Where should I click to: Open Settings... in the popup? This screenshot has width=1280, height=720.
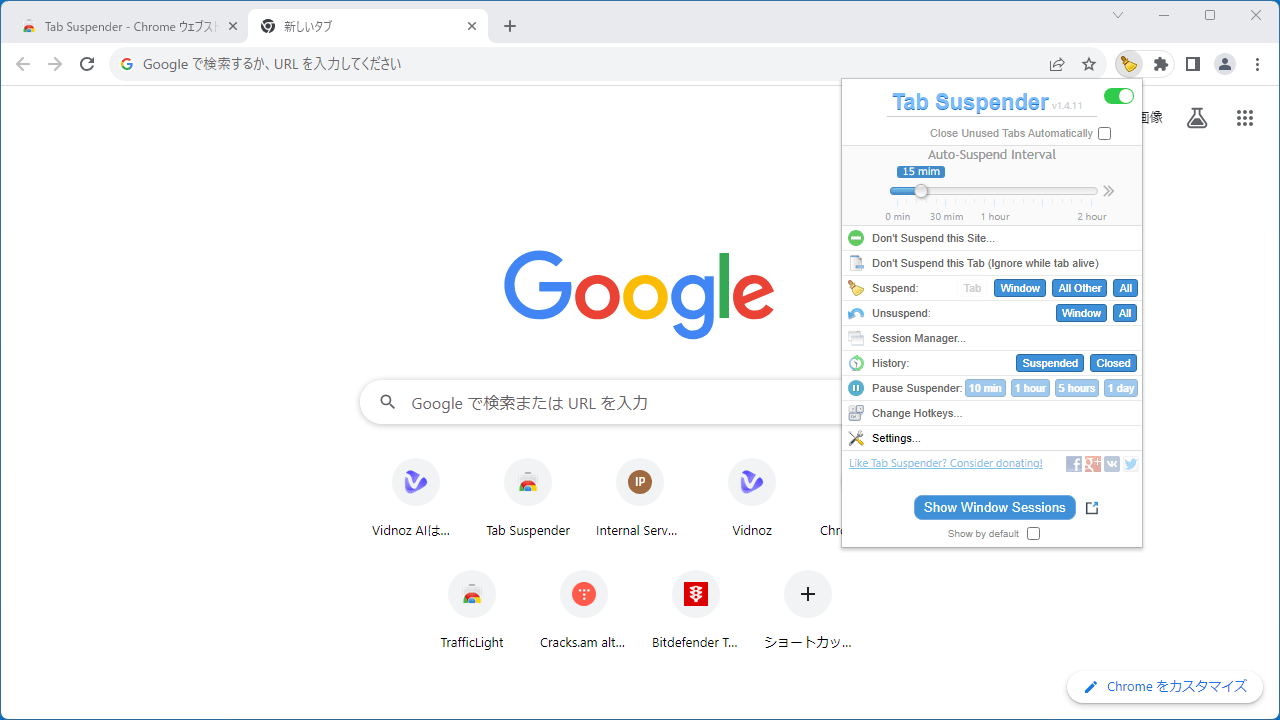pos(992,438)
